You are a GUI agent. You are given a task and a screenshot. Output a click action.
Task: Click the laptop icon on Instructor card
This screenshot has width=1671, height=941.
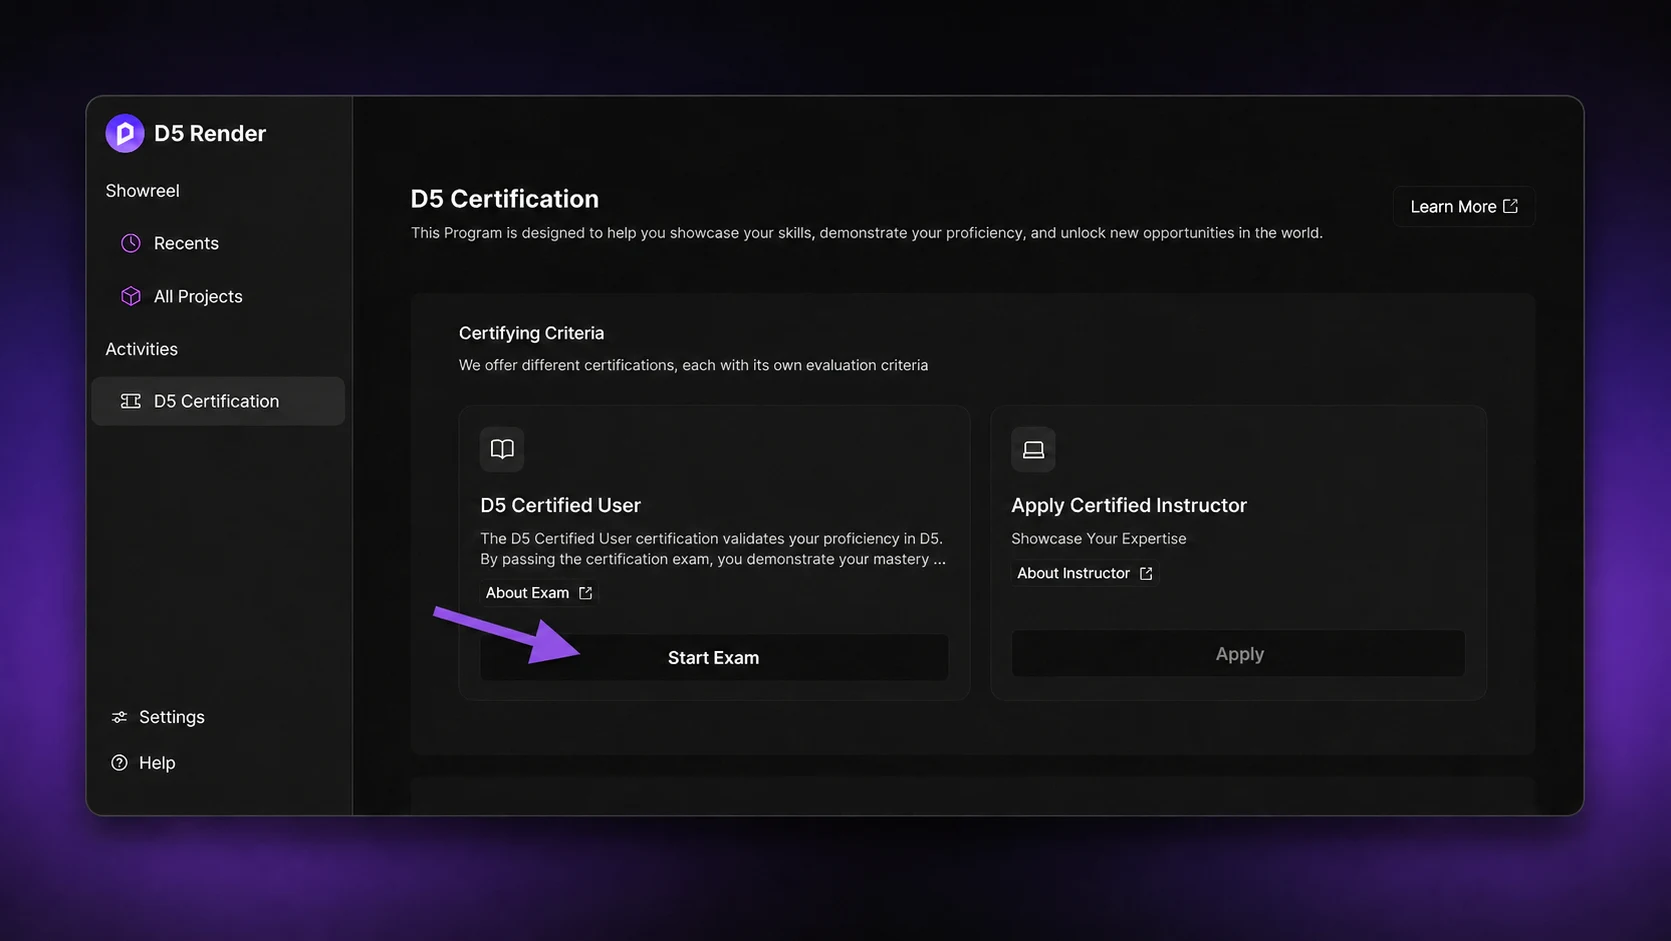click(x=1033, y=449)
